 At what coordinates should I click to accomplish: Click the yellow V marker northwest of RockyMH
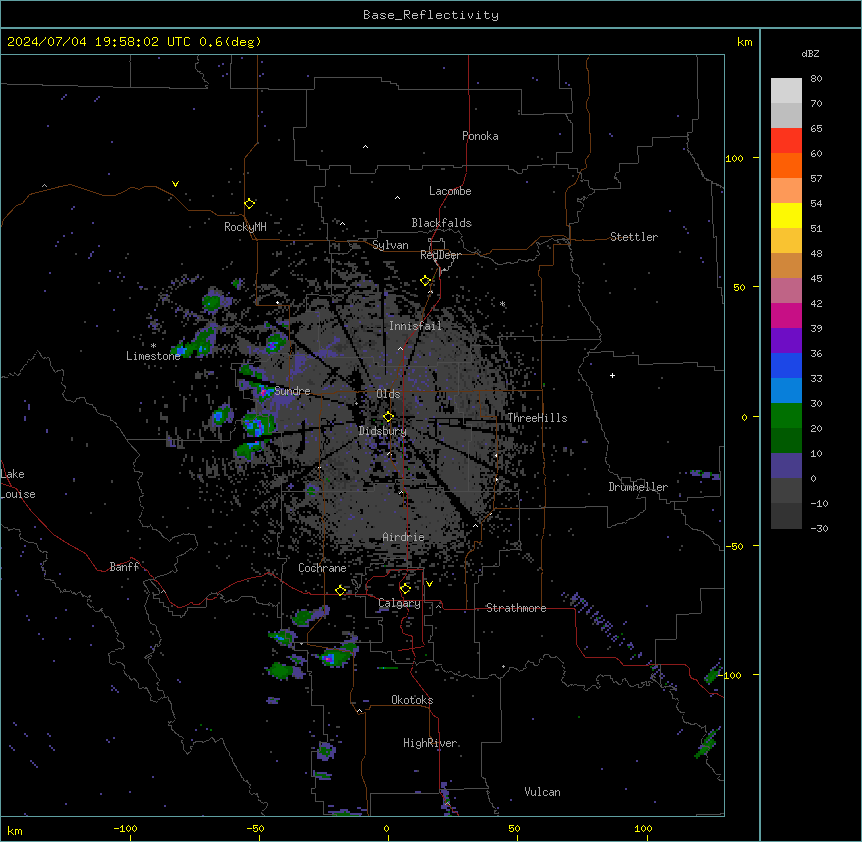coord(175,184)
